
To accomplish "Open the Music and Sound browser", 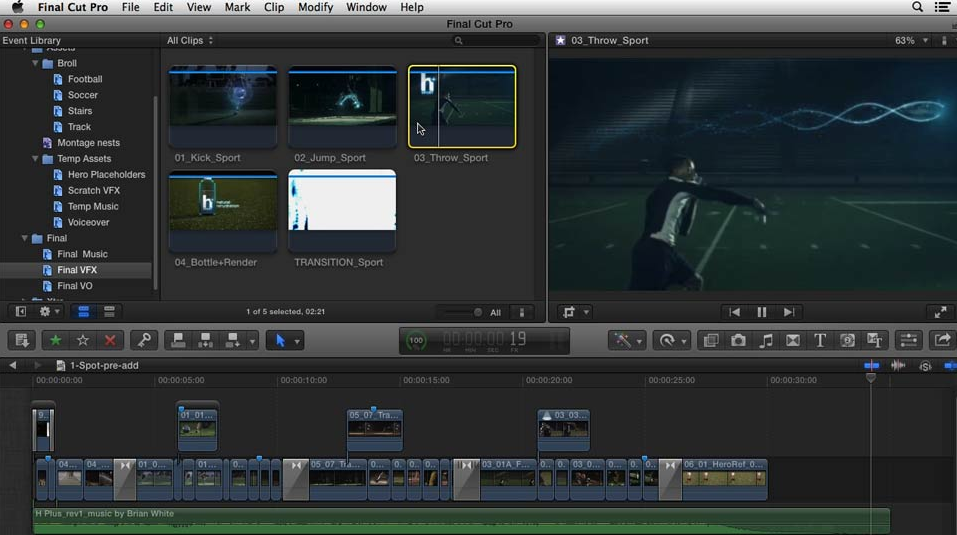I will click(766, 341).
